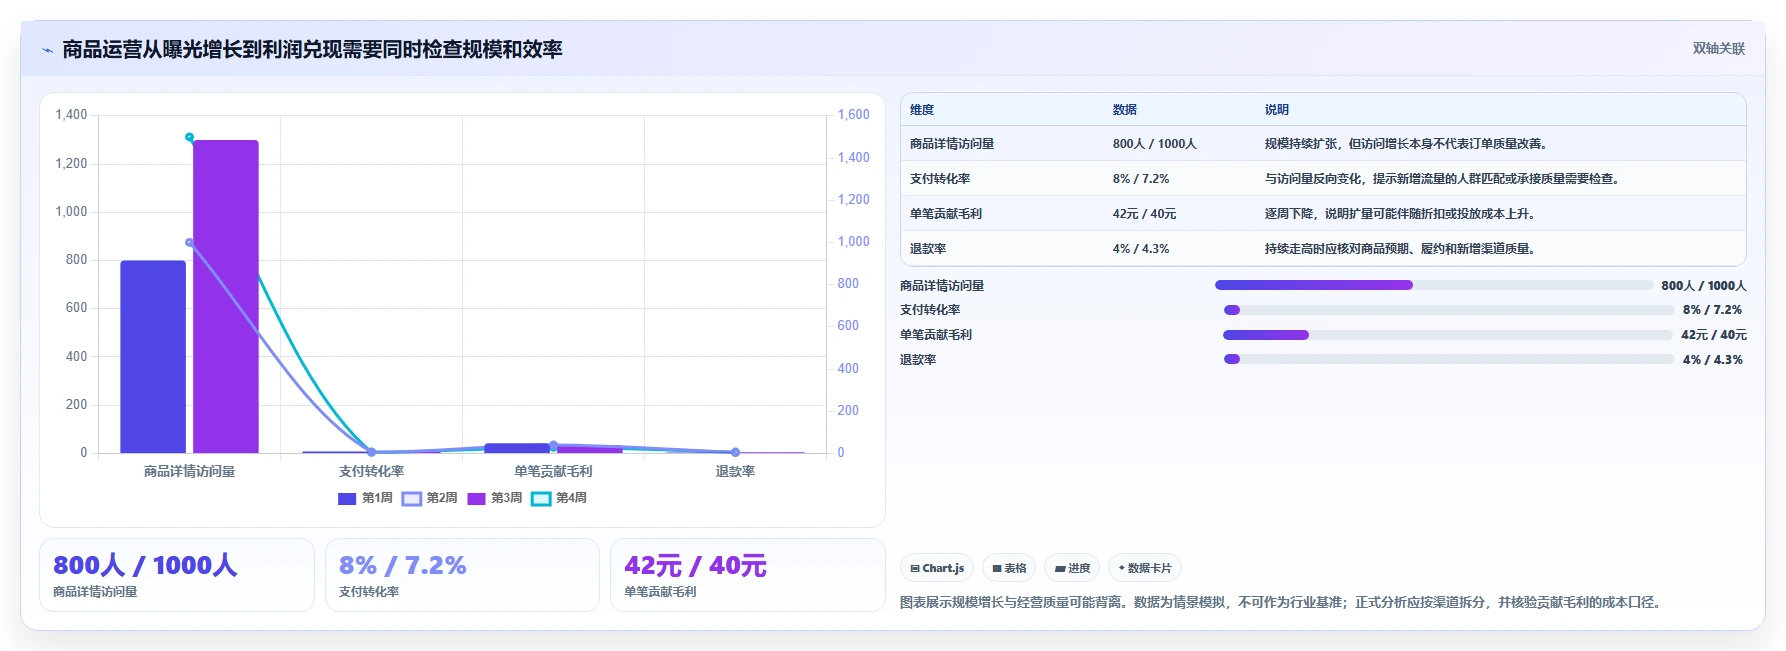Click the purple 1000 bar for 商品详情访问量
Screen dimensions: 1786x651
[x=226, y=297]
